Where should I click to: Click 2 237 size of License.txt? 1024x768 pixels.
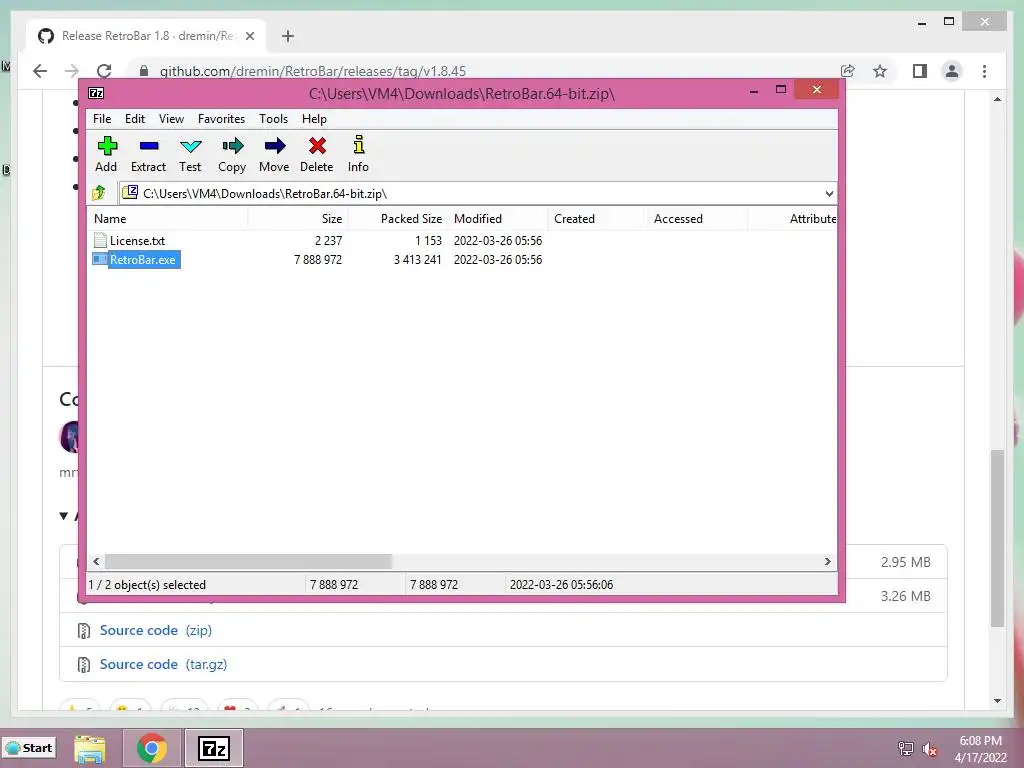pyautogui.click(x=328, y=240)
